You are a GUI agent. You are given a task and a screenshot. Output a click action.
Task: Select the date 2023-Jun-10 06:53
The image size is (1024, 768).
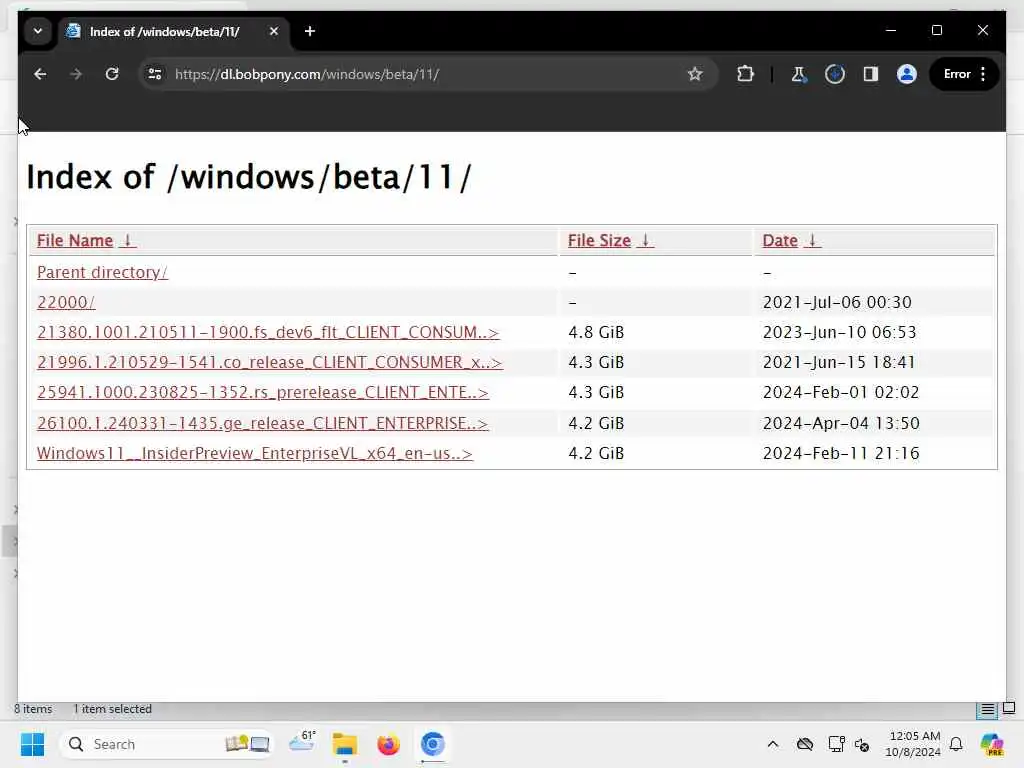tap(839, 332)
